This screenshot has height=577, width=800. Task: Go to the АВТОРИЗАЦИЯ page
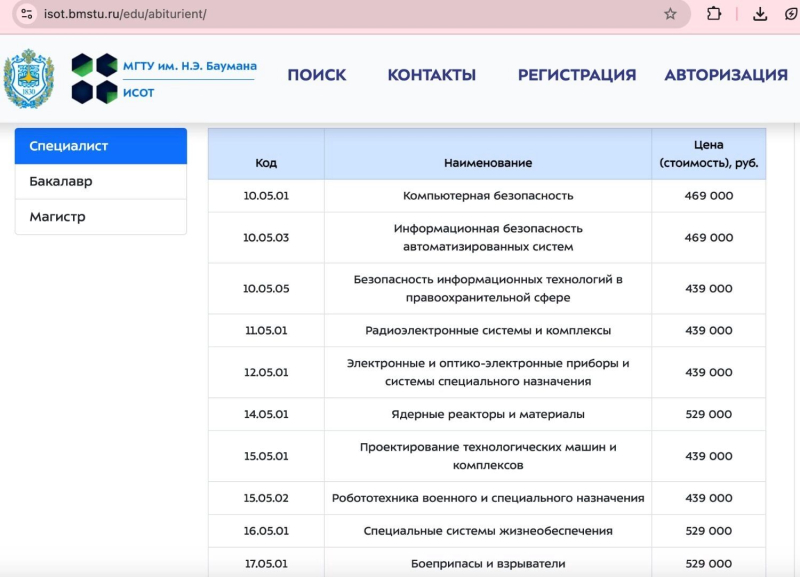726,75
